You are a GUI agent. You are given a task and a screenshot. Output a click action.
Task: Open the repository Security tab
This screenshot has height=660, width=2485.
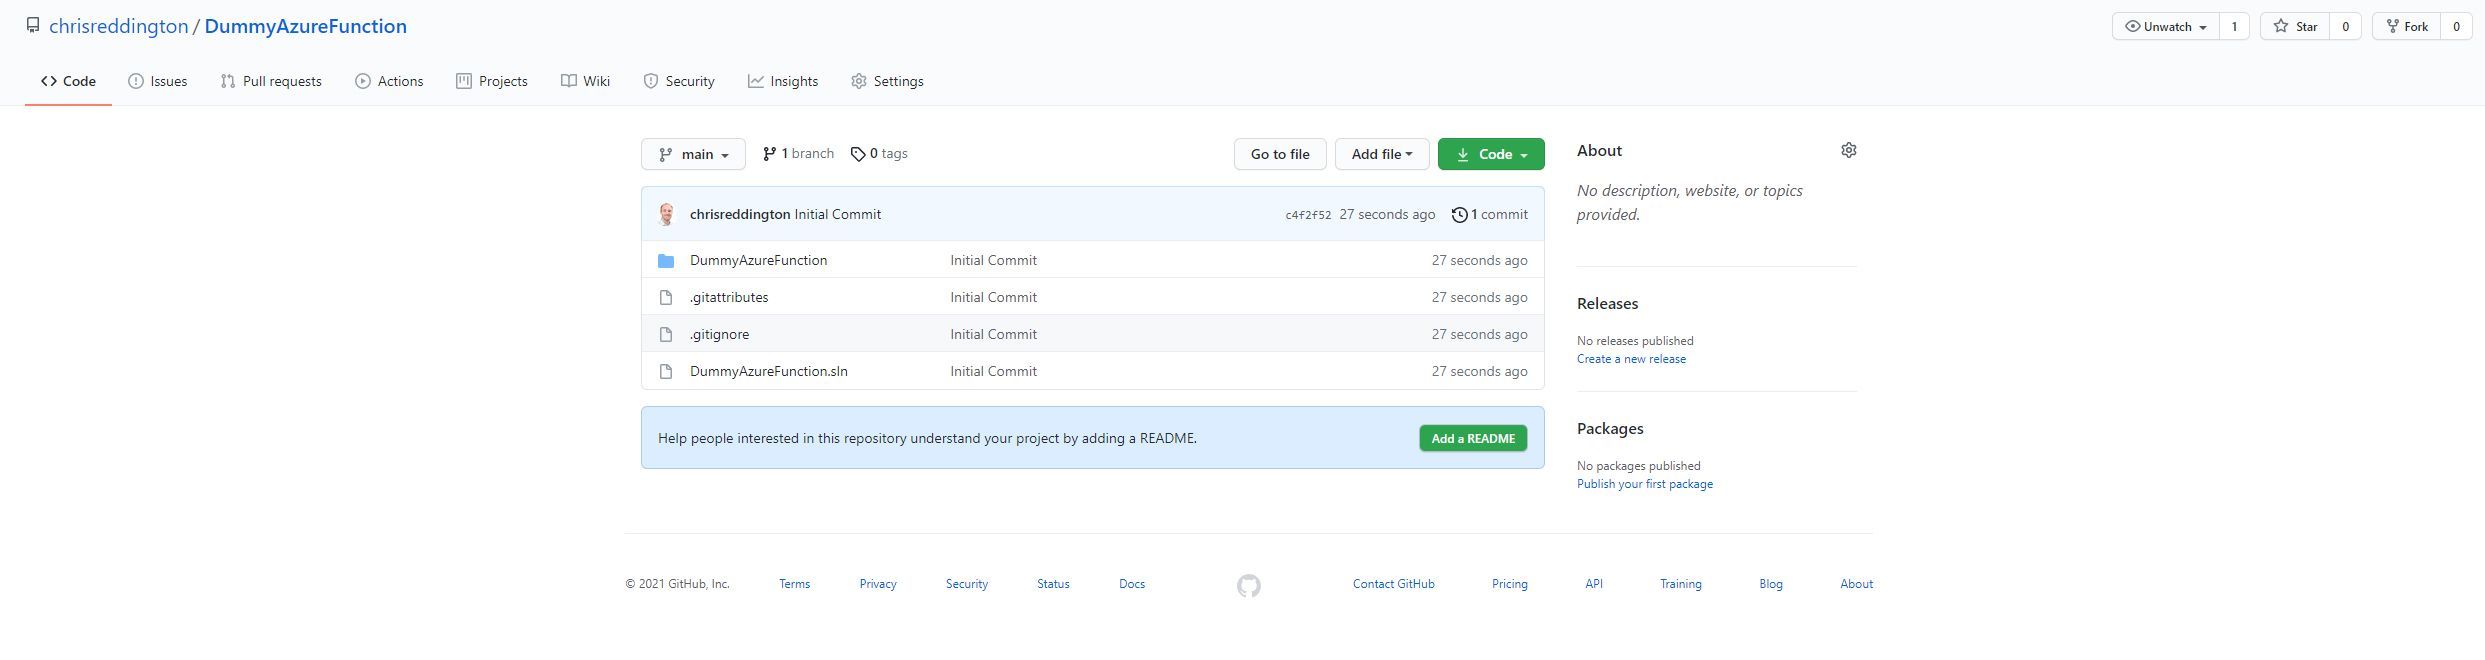679,81
